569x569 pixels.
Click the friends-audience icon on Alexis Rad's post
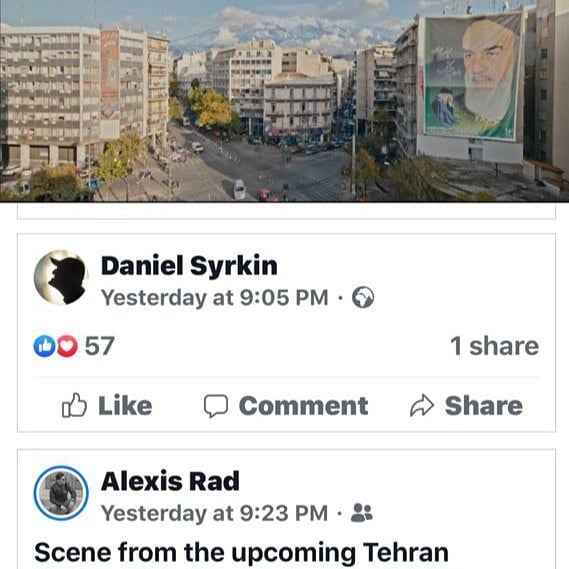[362, 513]
